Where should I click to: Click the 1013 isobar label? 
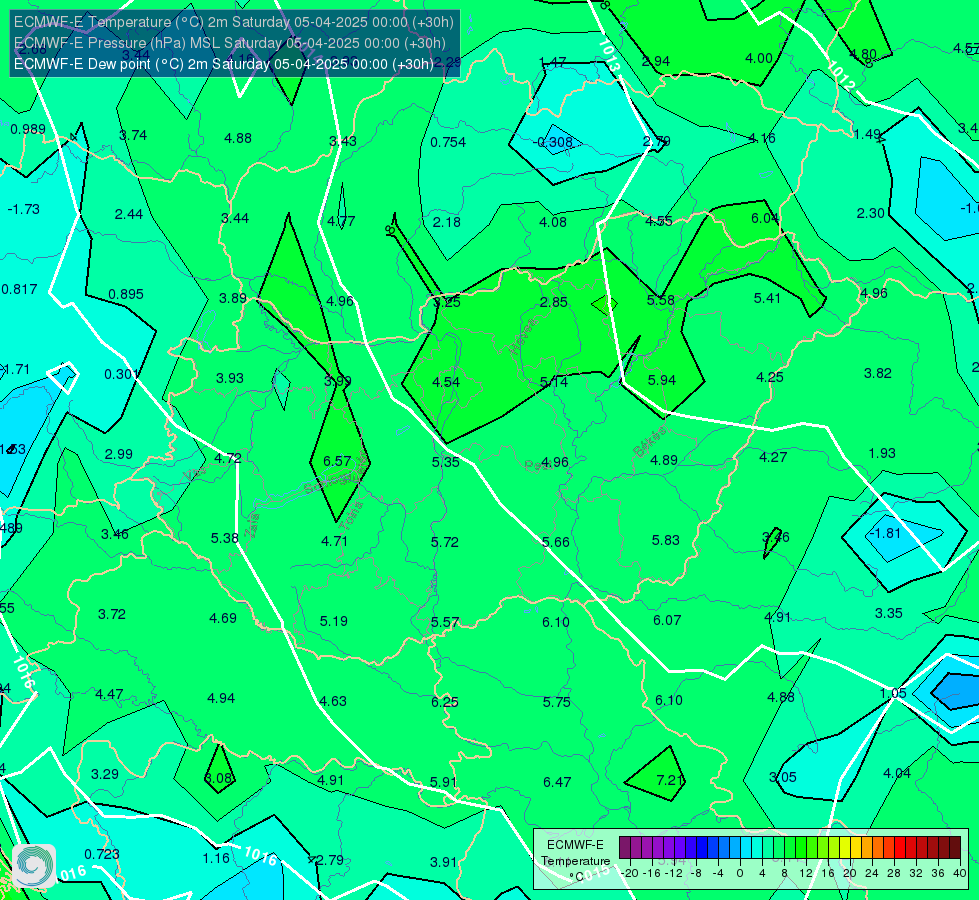tap(609, 55)
